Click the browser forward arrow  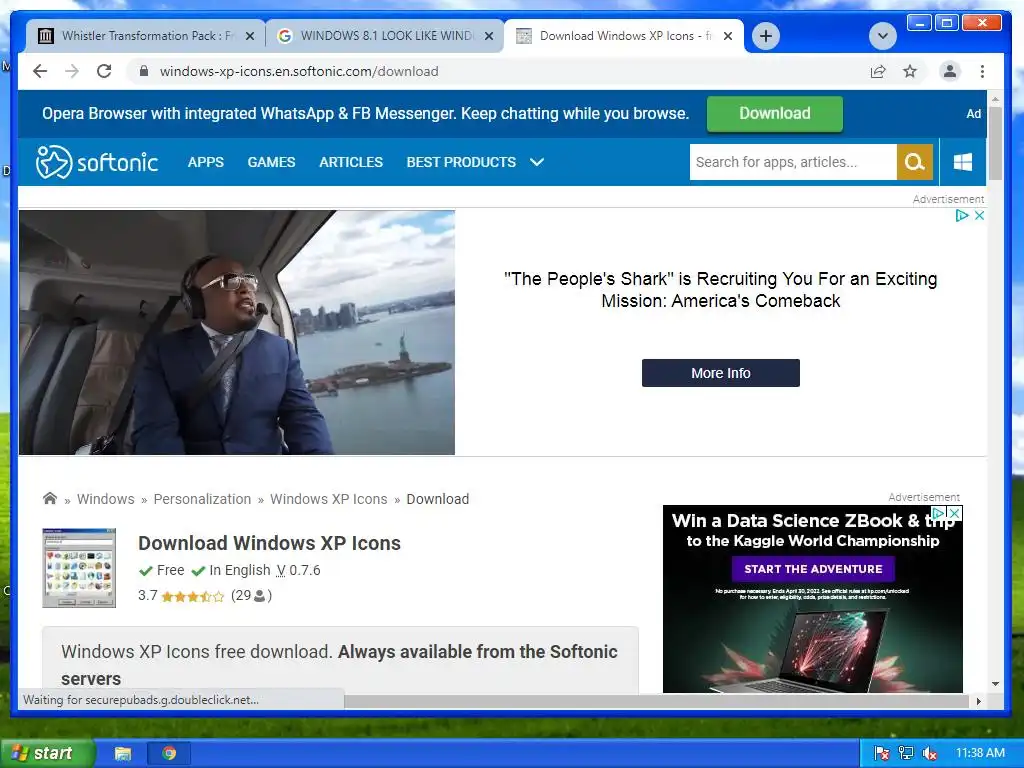[72, 71]
